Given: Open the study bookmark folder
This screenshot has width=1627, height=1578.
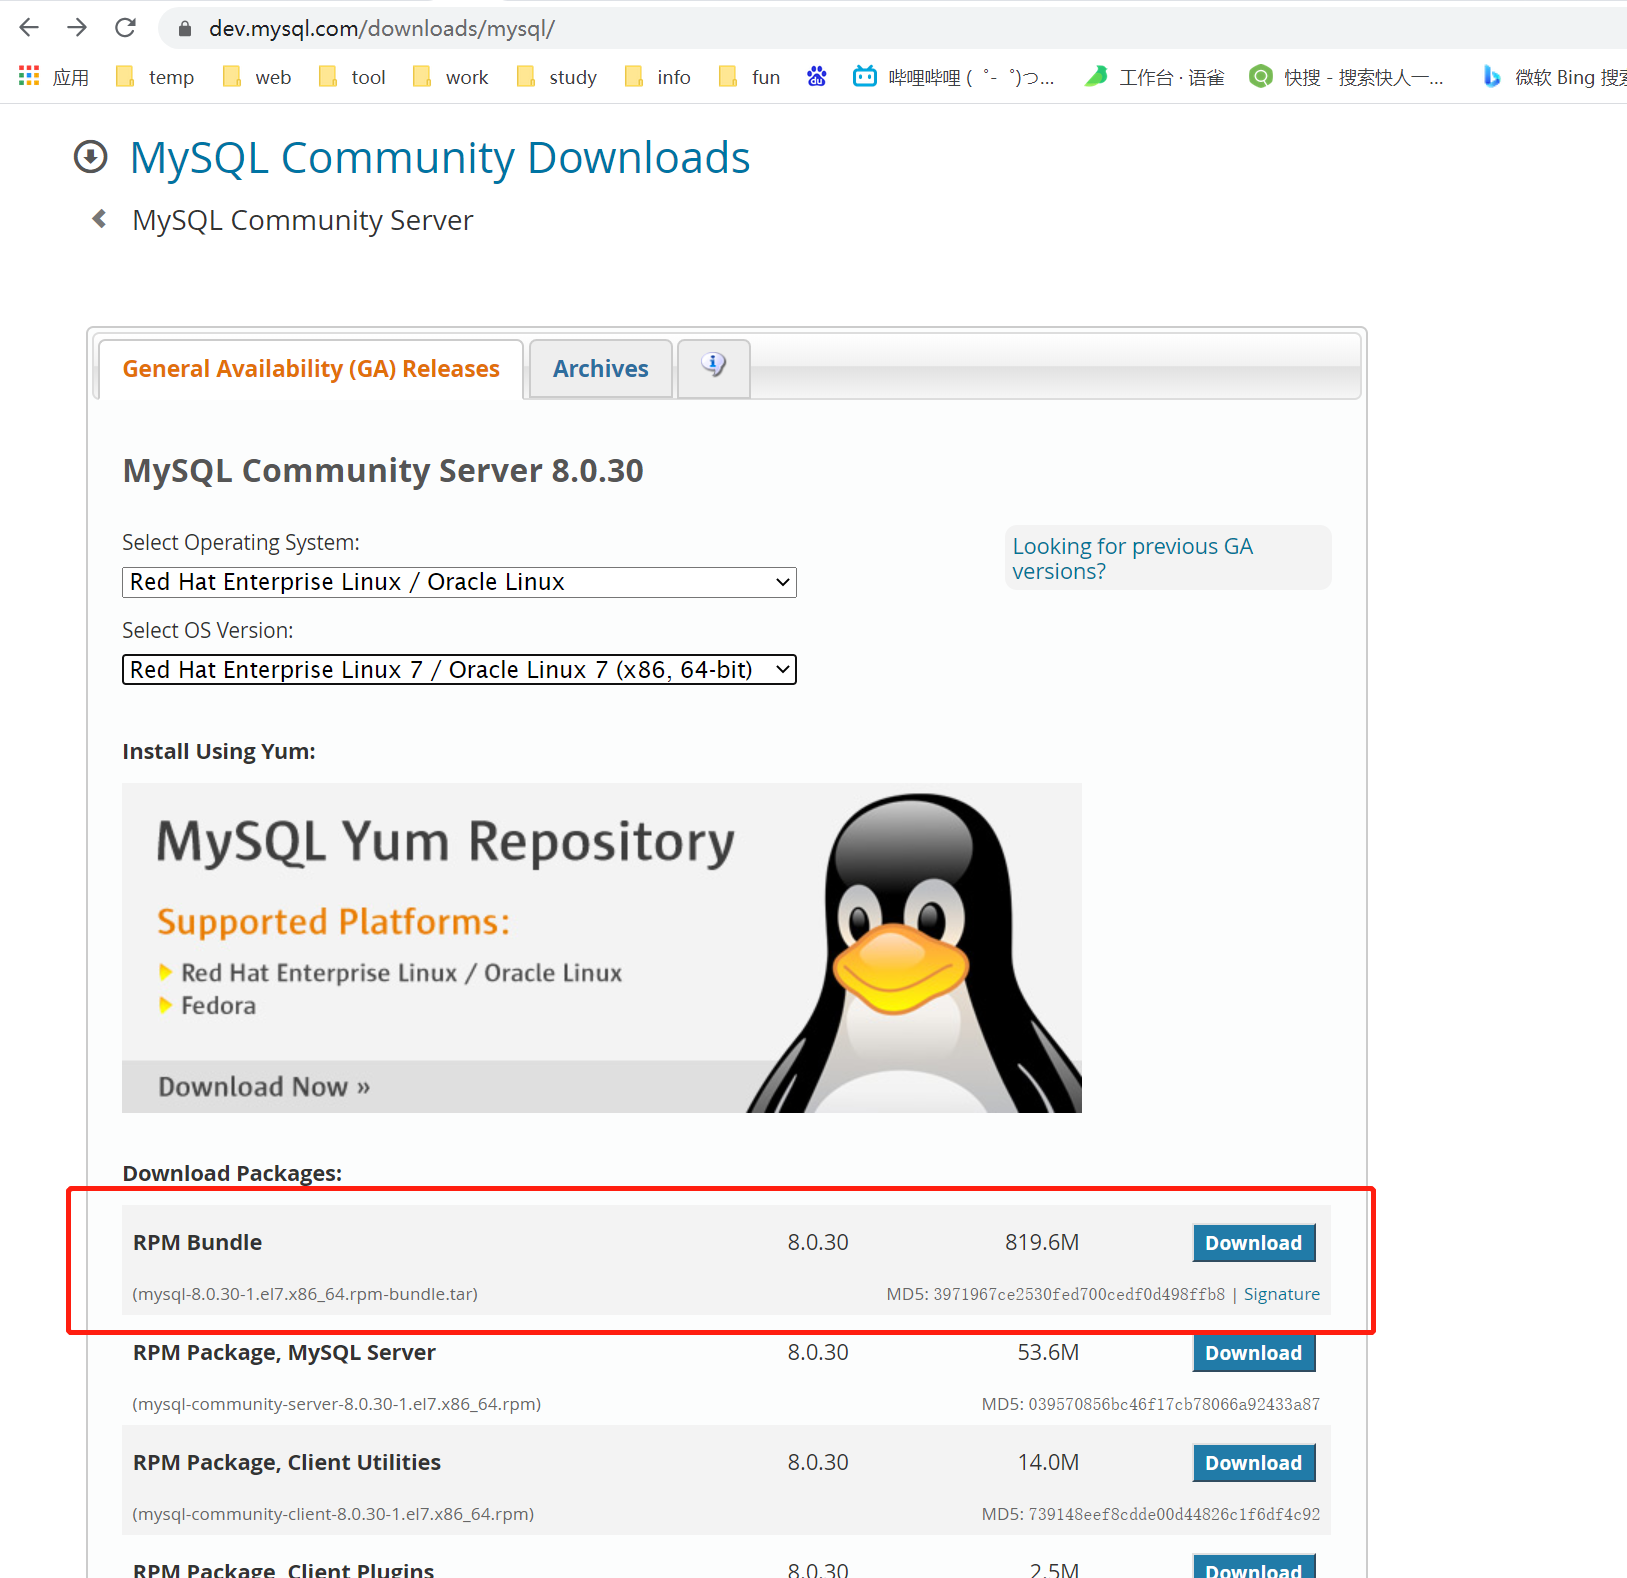Looking at the screenshot, I should (x=557, y=77).
